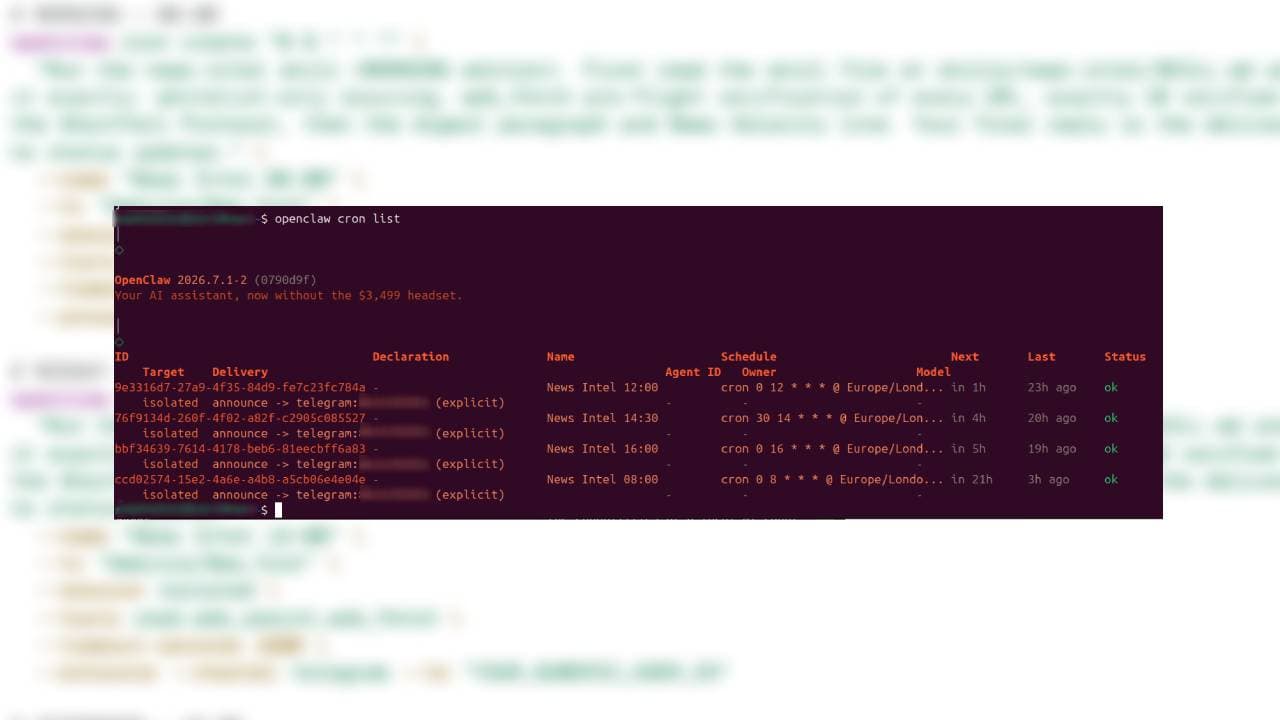Click the '19h ago' last-run value

[x=1052, y=449]
